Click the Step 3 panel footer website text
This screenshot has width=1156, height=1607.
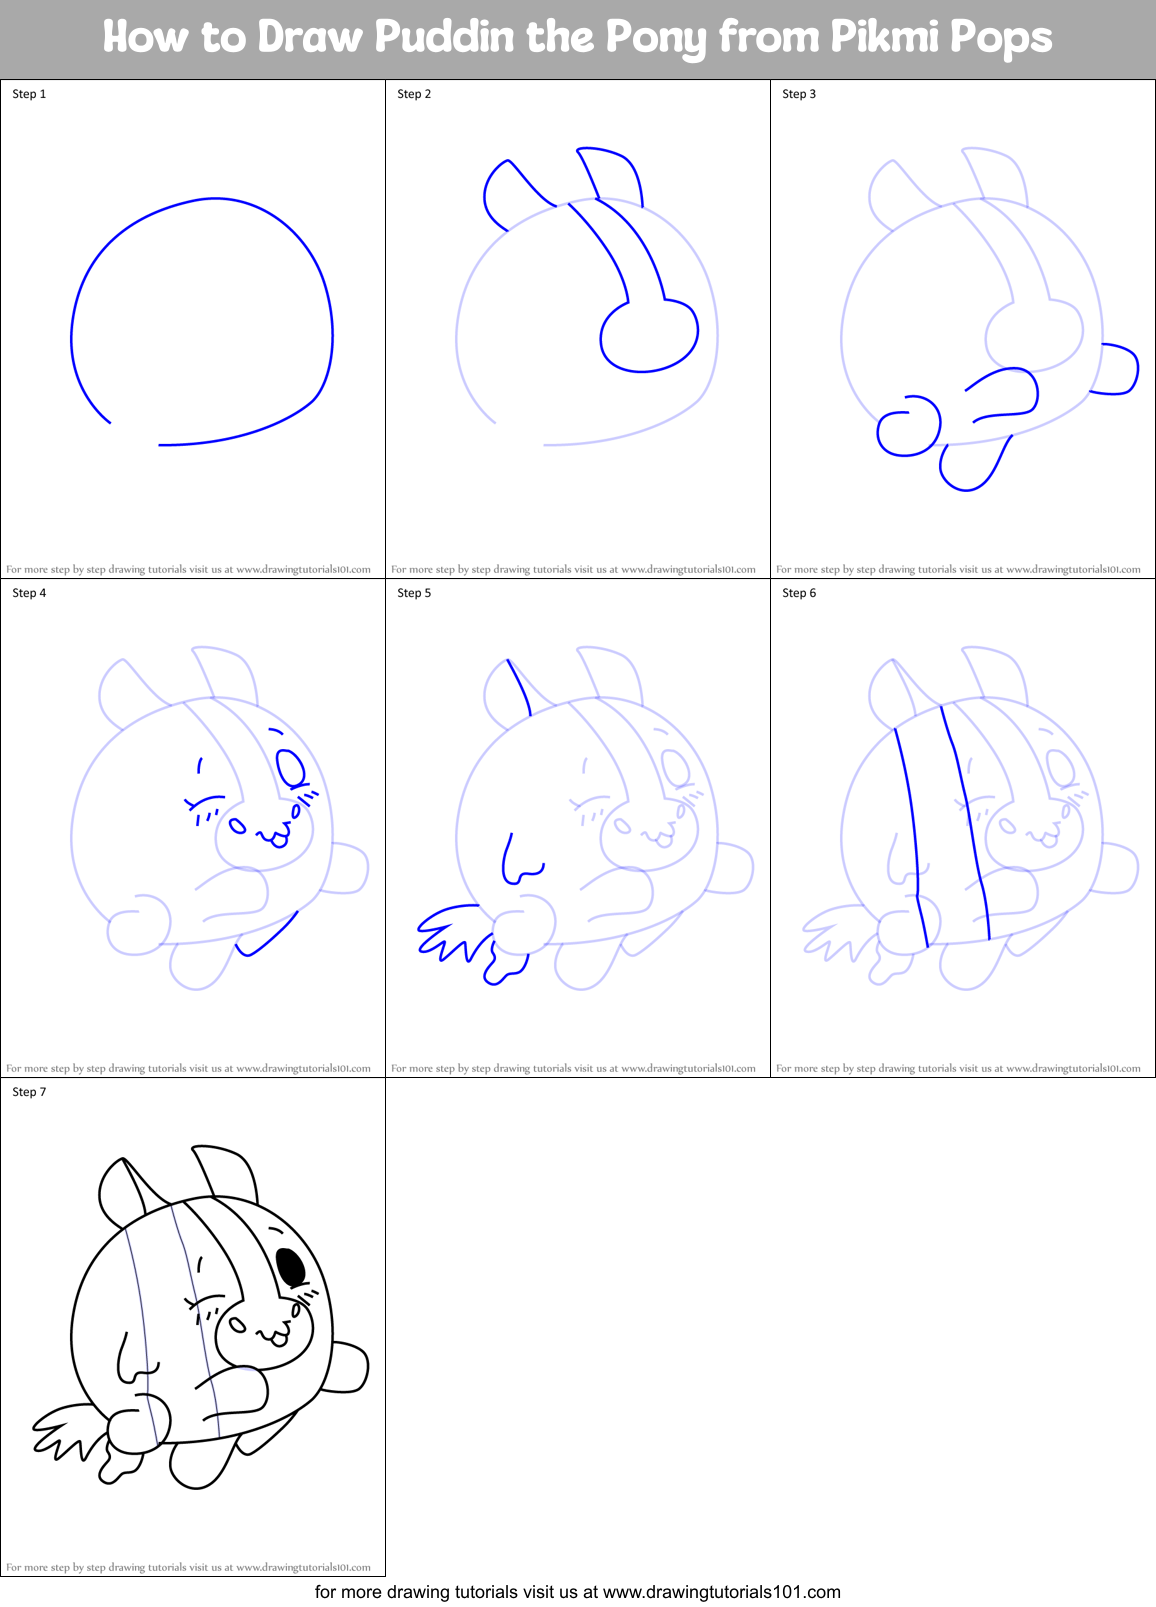tap(958, 569)
